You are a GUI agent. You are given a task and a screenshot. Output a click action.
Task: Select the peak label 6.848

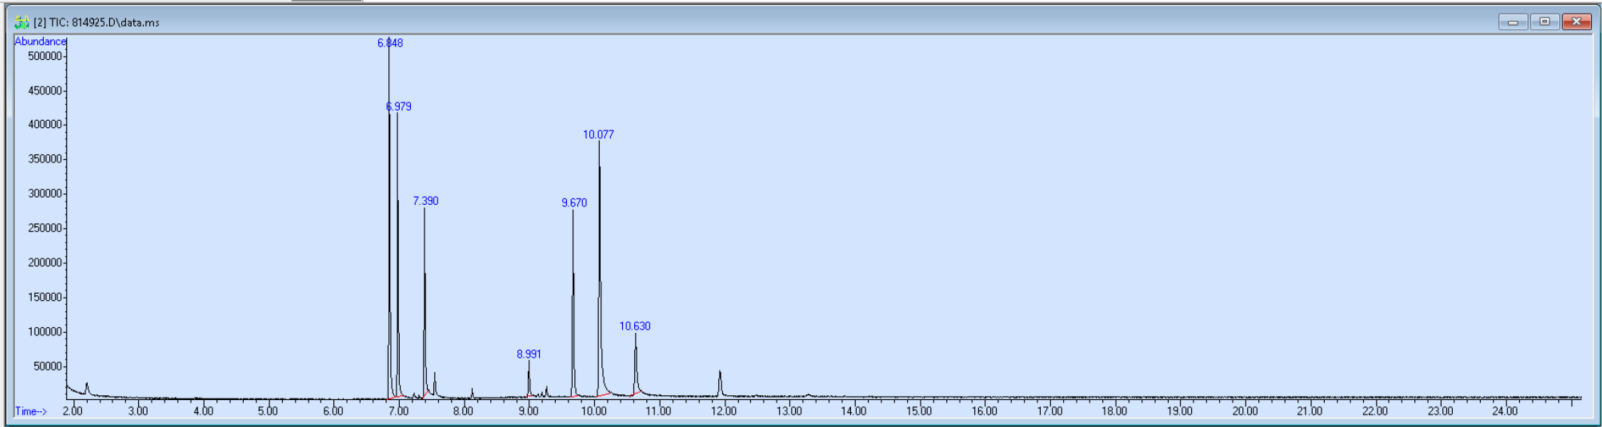pos(390,43)
